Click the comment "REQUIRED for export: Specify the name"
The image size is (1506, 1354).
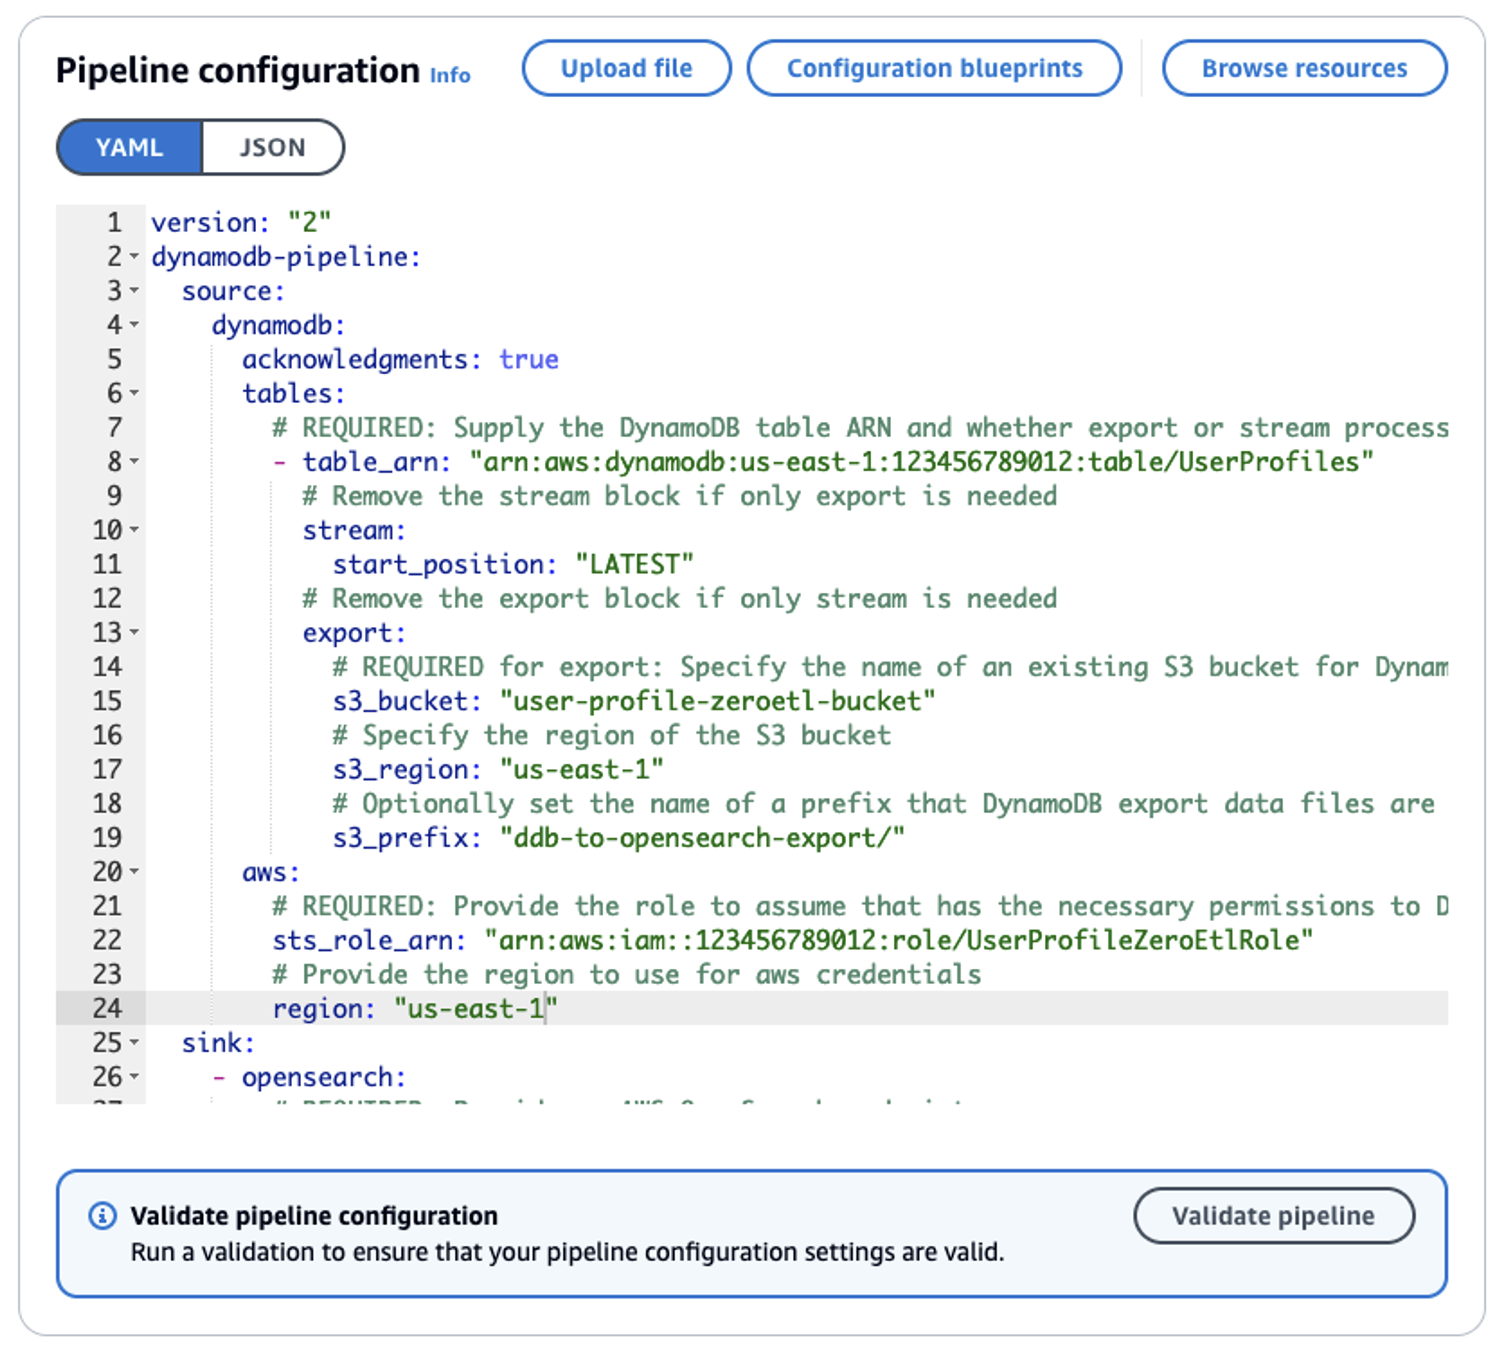click(x=890, y=667)
